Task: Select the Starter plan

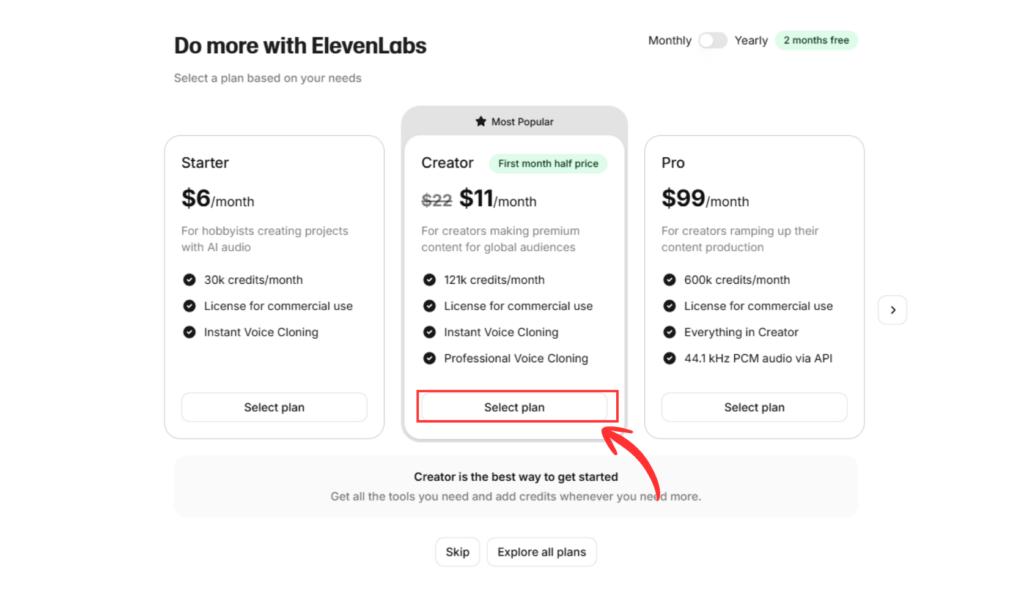Action: [x=274, y=407]
